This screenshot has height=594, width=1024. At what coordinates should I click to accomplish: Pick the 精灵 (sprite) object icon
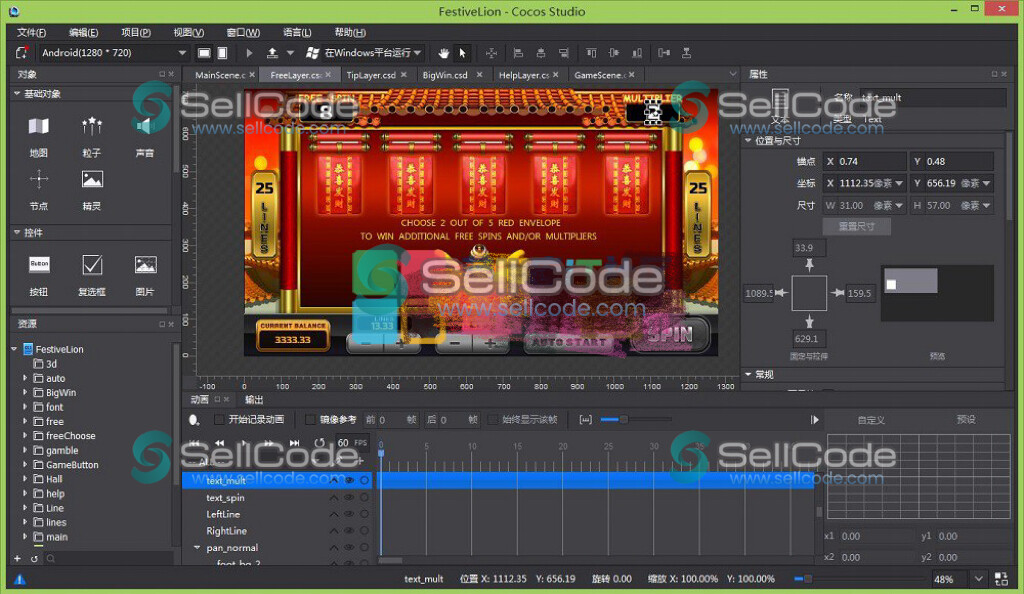coord(92,180)
